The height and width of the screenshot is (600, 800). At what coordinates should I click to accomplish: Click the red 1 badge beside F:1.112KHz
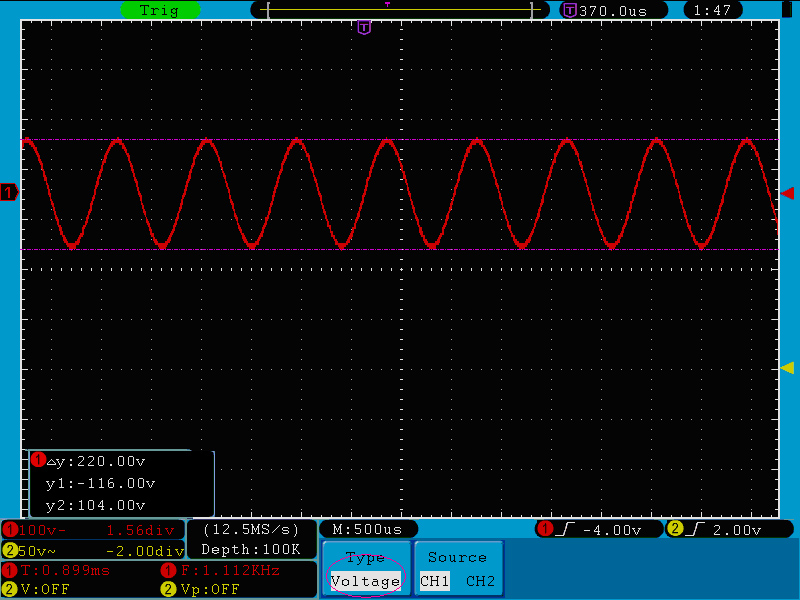tap(168, 570)
